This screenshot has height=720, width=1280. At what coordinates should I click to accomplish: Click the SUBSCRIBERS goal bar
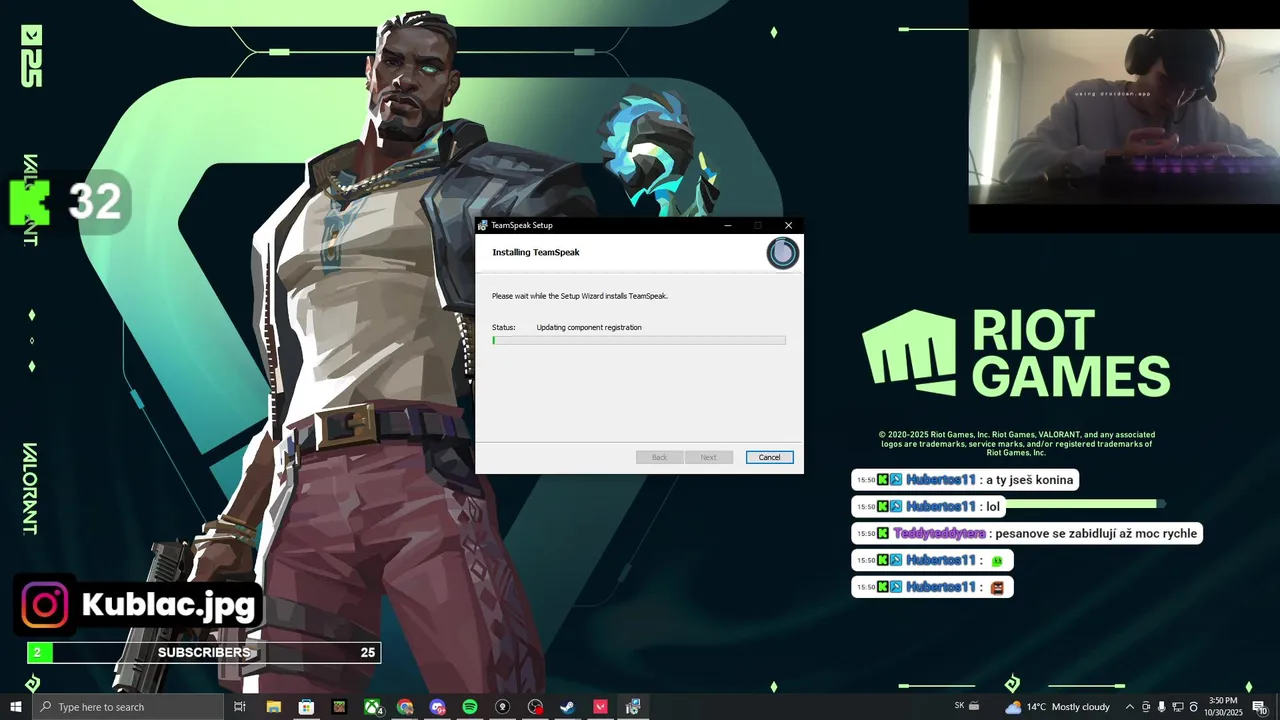click(204, 653)
